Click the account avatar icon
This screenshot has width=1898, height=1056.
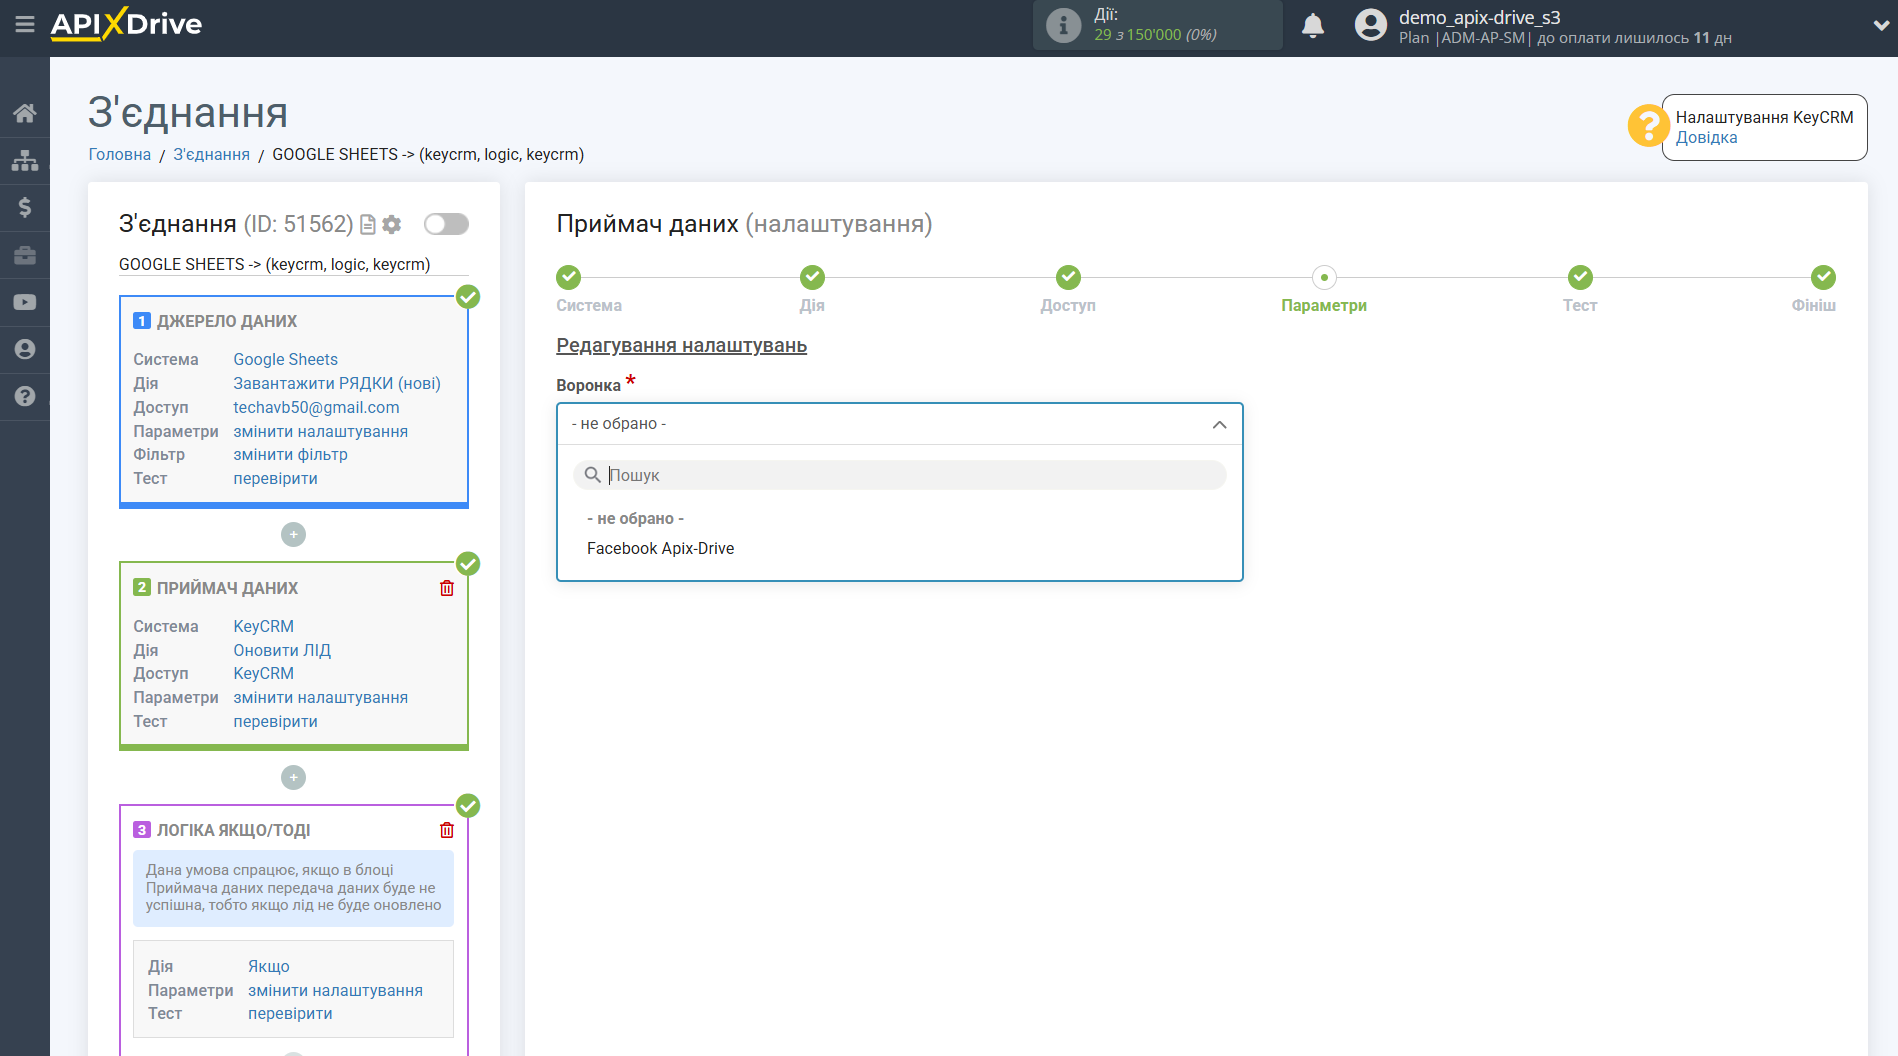tap(1370, 25)
